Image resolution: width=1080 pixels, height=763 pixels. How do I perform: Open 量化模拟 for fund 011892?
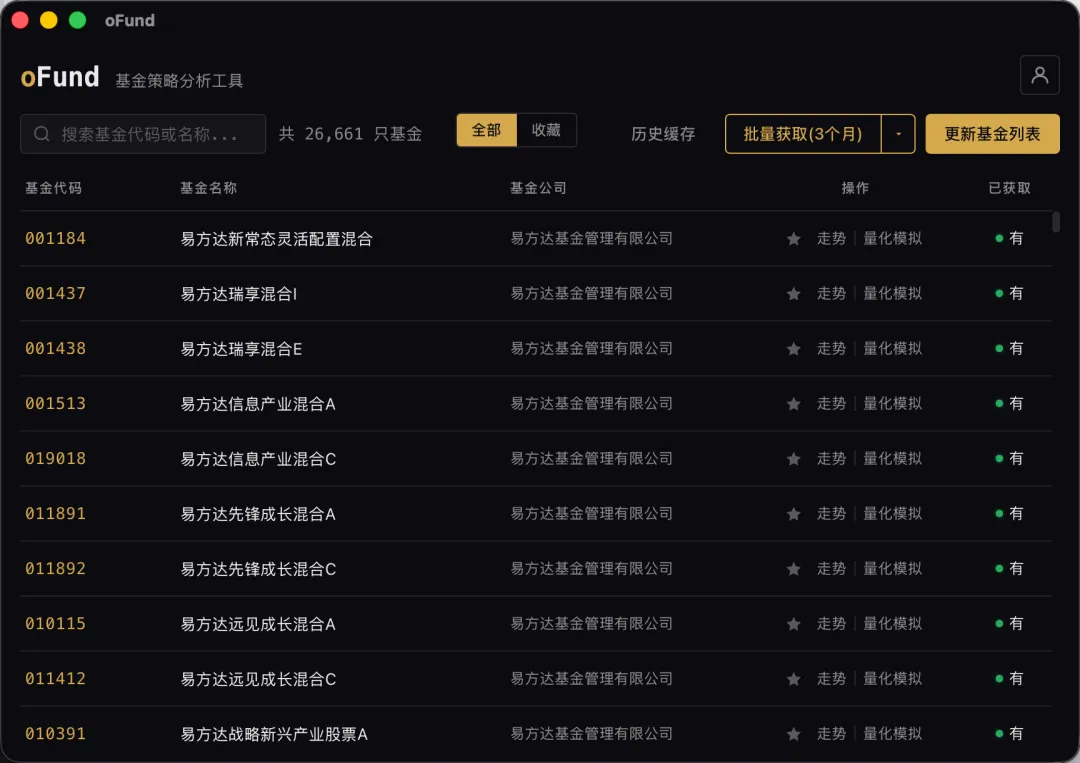click(x=893, y=569)
